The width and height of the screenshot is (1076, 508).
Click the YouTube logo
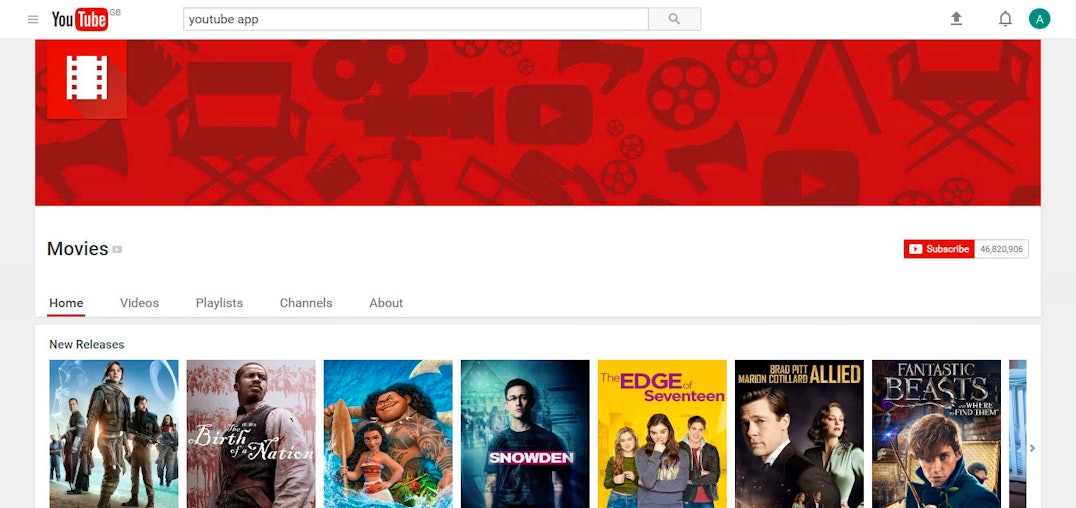pos(80,19)
